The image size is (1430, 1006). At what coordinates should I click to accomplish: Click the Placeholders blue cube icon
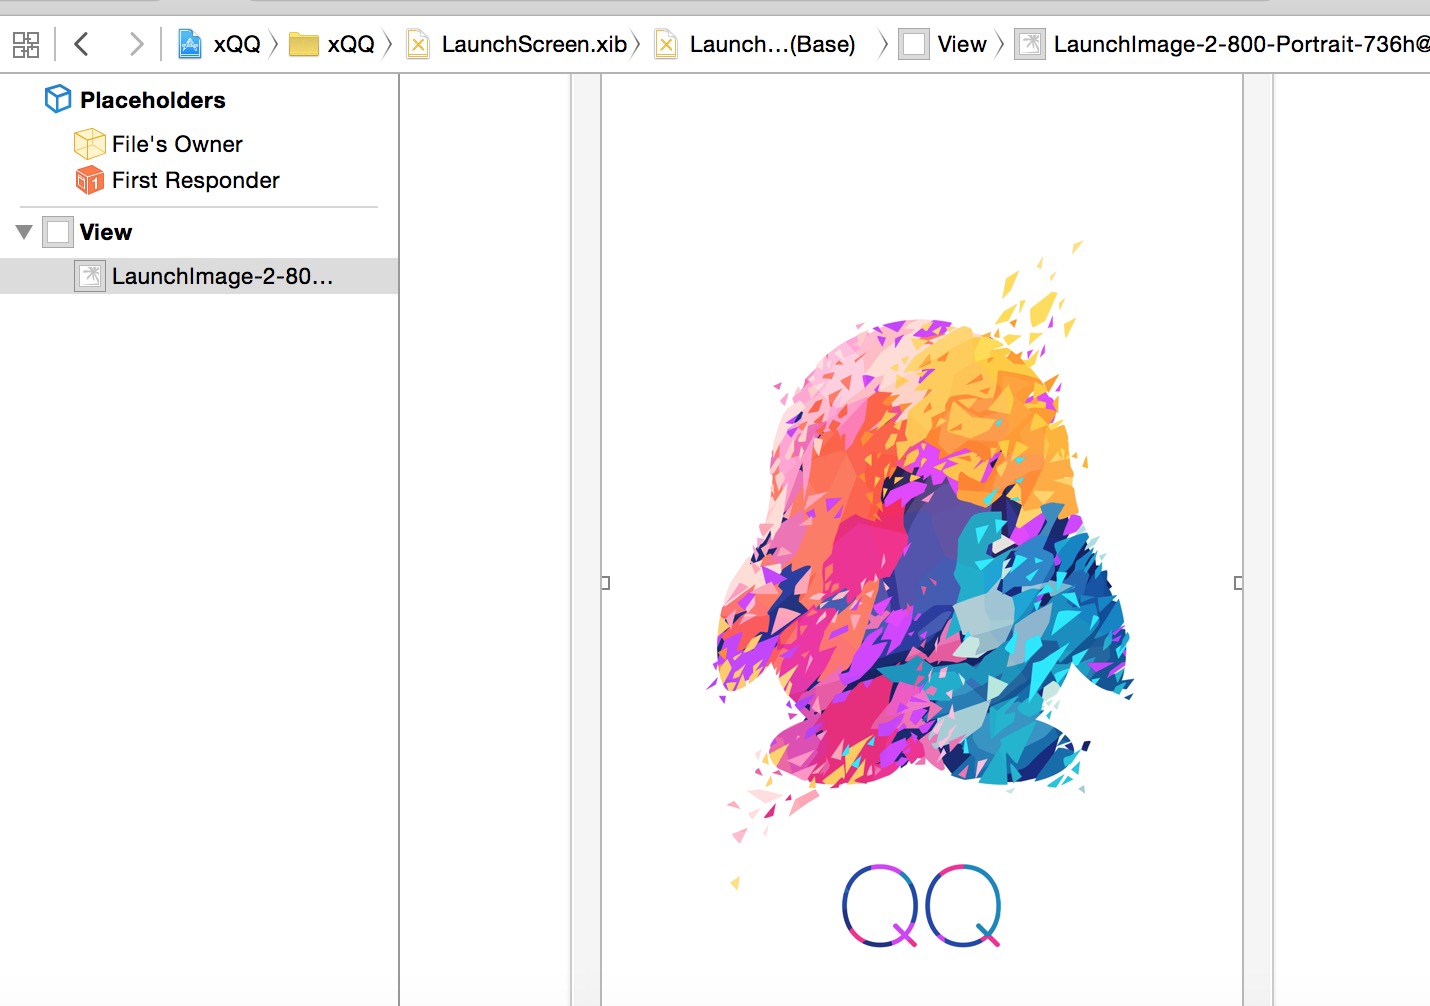point(58,99)
